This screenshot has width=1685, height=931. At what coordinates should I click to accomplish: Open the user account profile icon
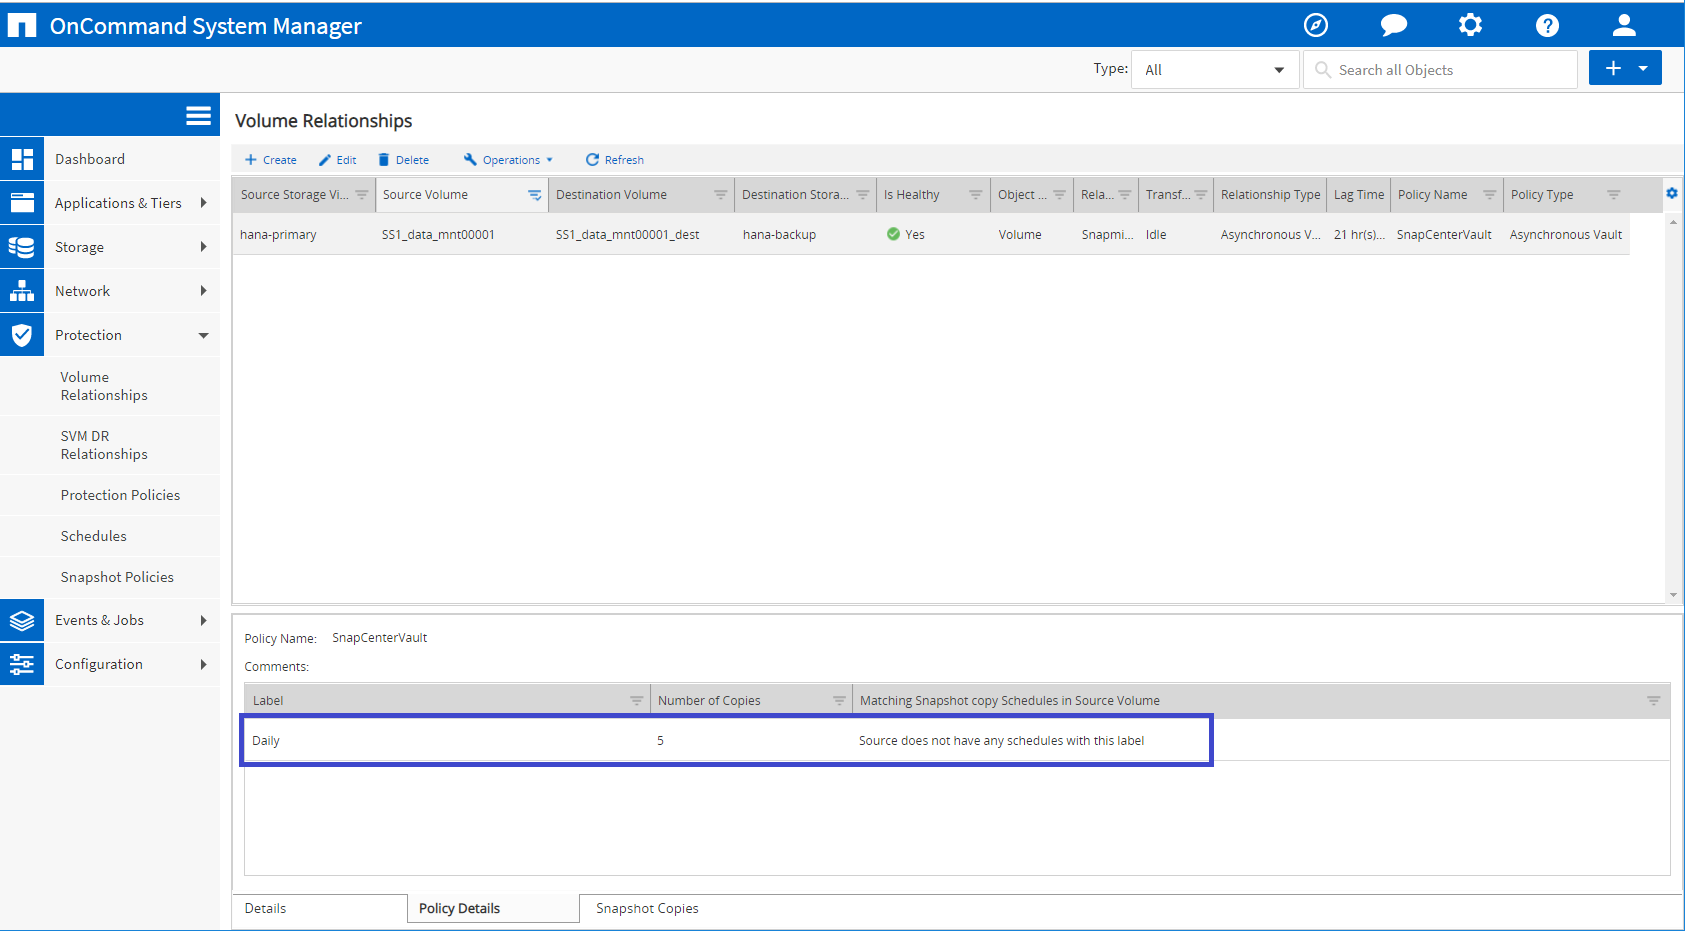tap(1624, 25)
